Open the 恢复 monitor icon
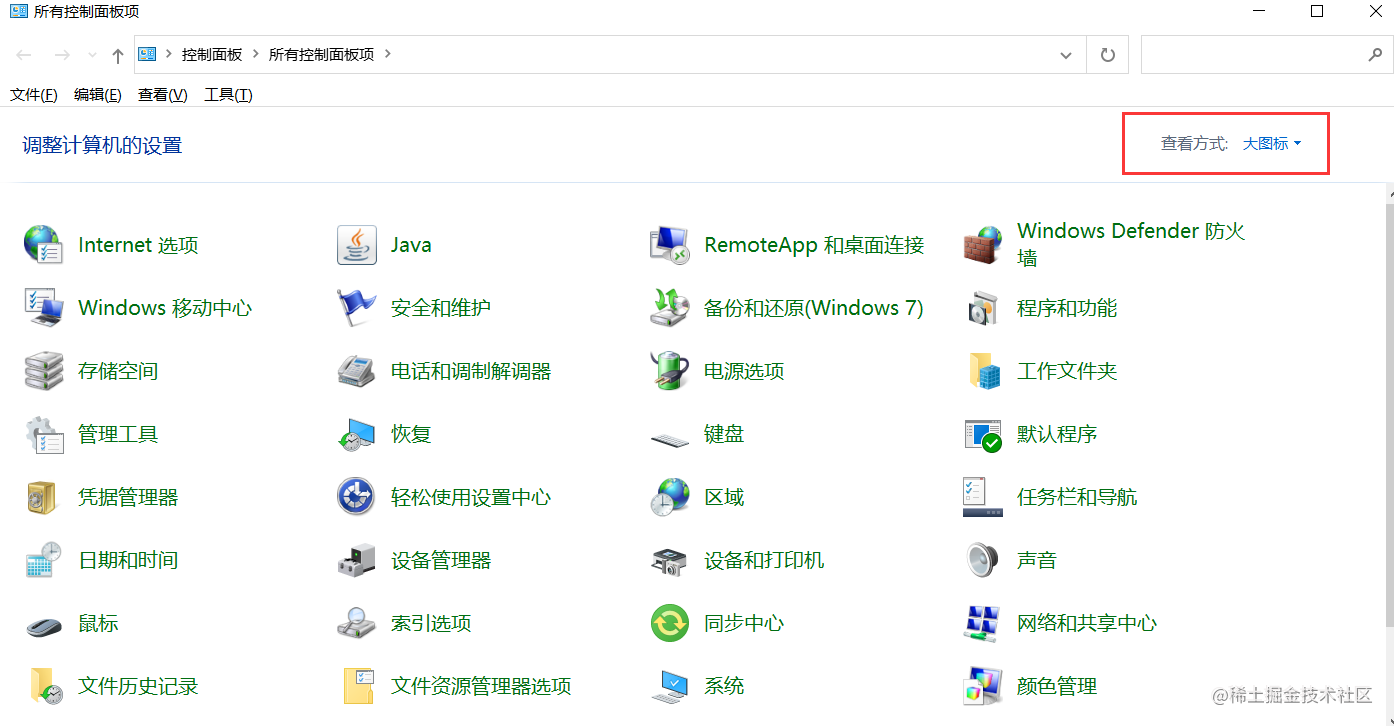 [x=356, y=434]
